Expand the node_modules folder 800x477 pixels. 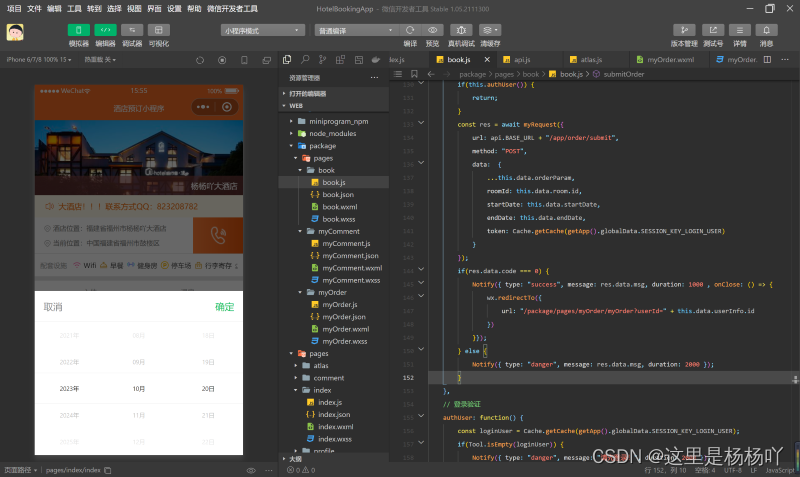(292, 134)
